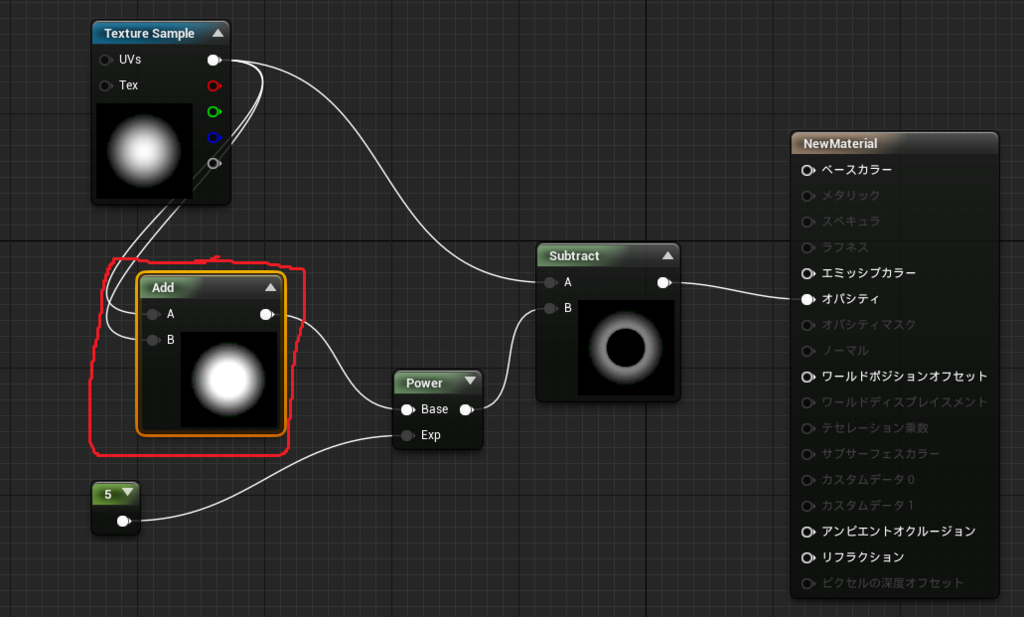Screen dimensions: 1024x617
Task: Click the ワールドポジションオフセット input pin
Action: 808,377
